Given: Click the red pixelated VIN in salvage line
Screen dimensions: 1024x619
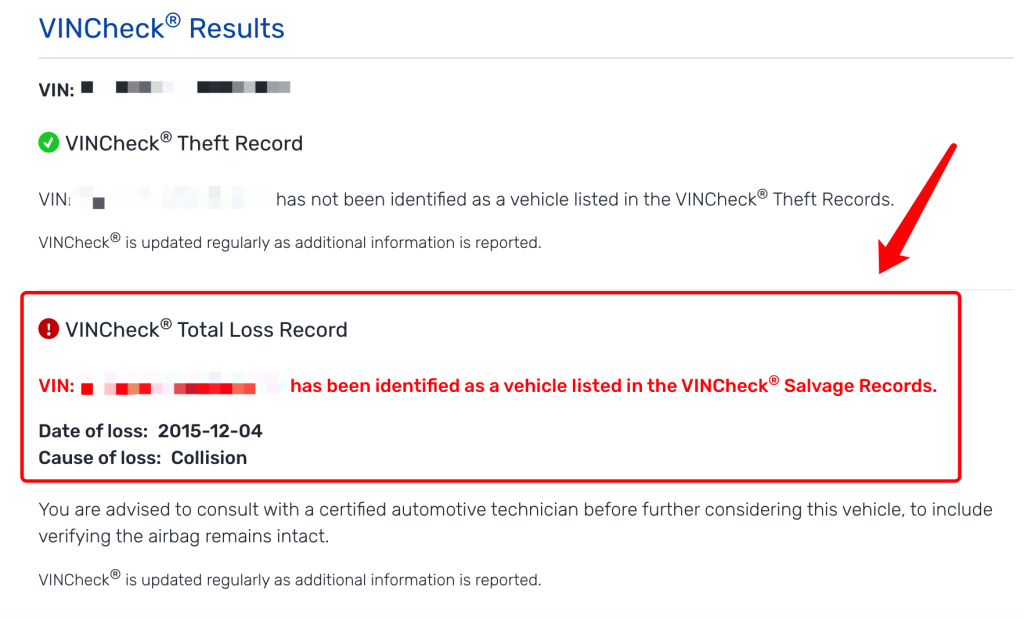Looking at the screenshot, I should [x=182, y=386].
